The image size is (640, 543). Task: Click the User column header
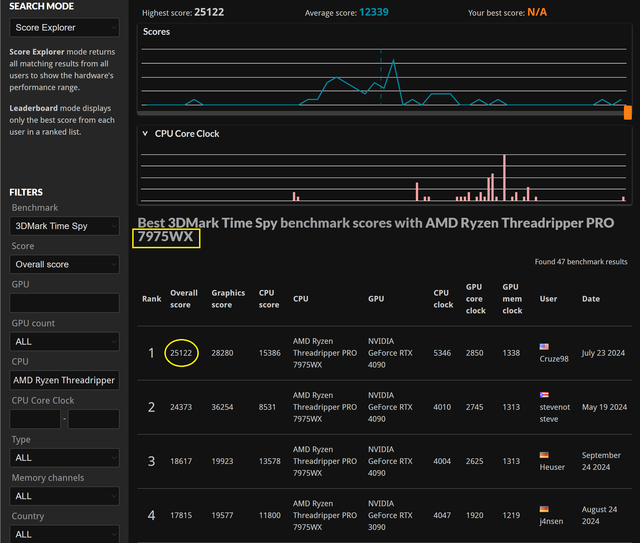548,299
